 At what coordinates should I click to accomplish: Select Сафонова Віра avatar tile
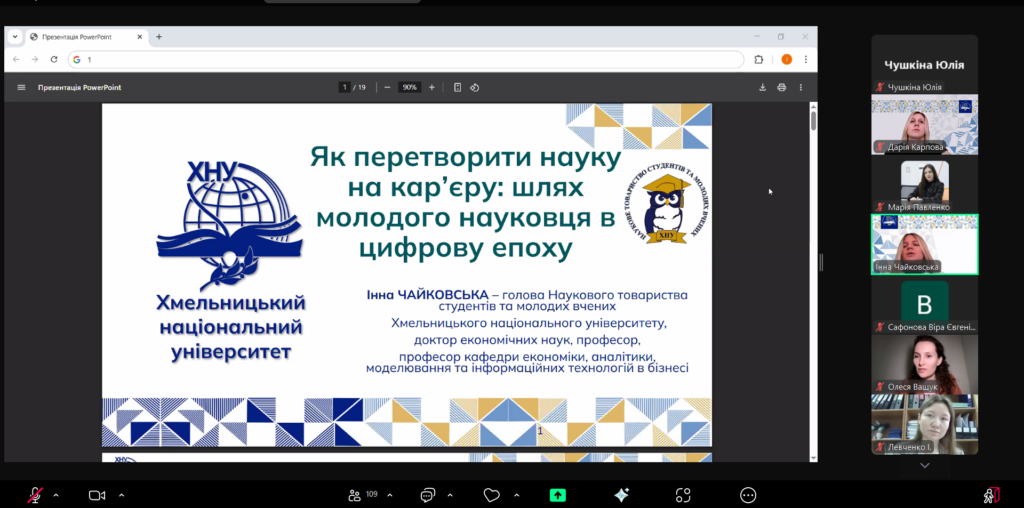tap(925, 304)
